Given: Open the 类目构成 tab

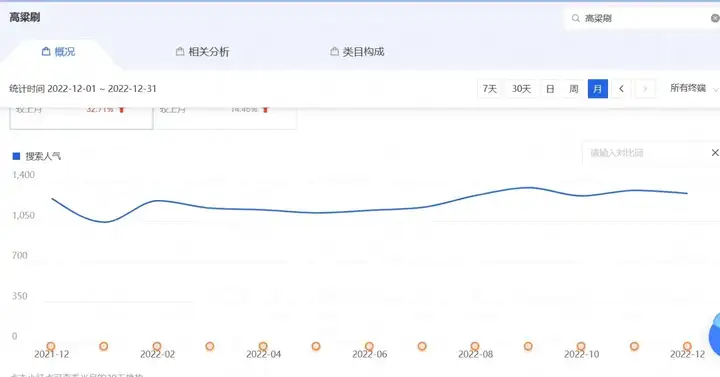Looking at the screenshot, I should pyautogui.click(x=357, y=51).
